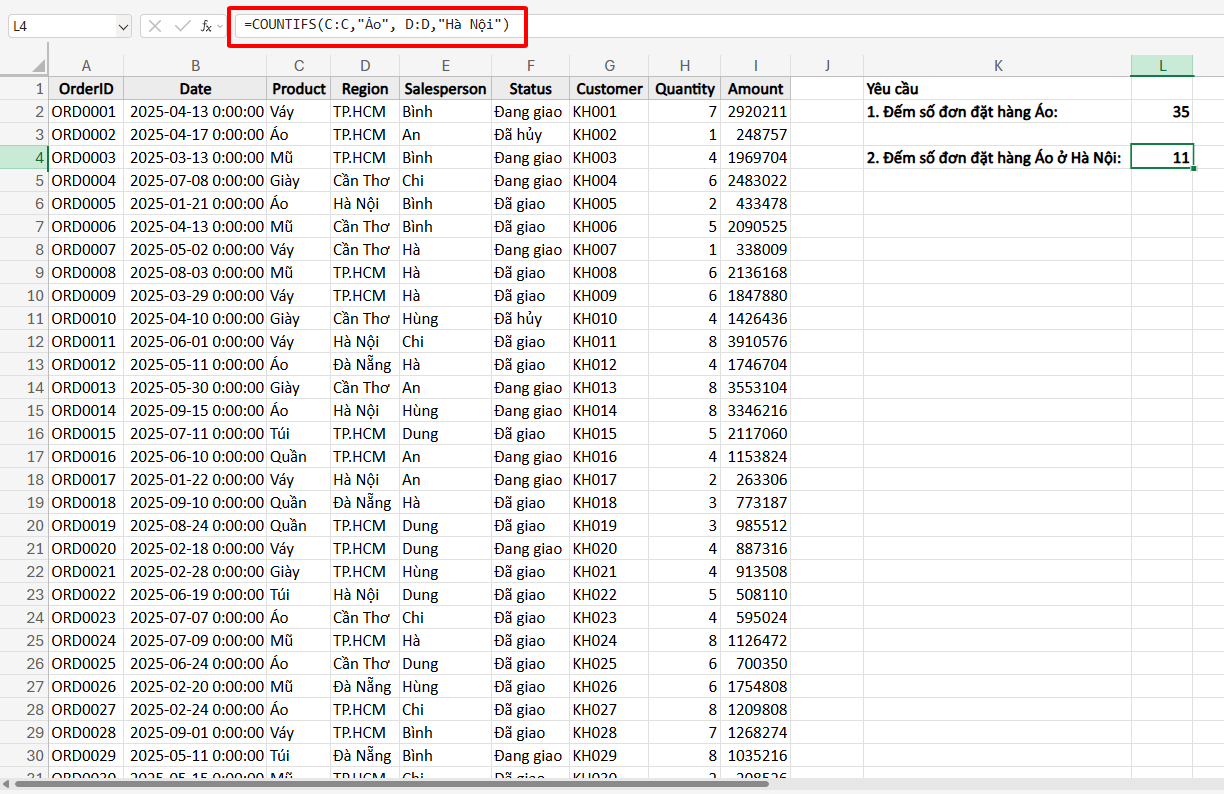Select the row 4 header
This screenshot has width=1224, height=794.
pyautogui.click(x=24, y=157)
